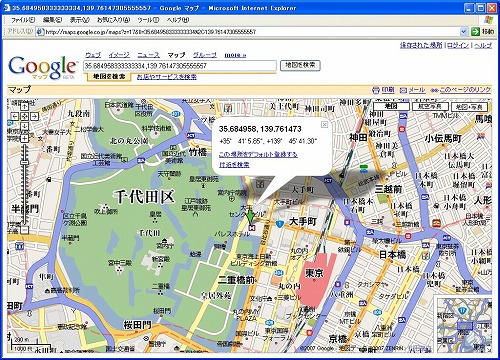Switch map view to 地図+写真 hybrid mode

tap(469, 107)
